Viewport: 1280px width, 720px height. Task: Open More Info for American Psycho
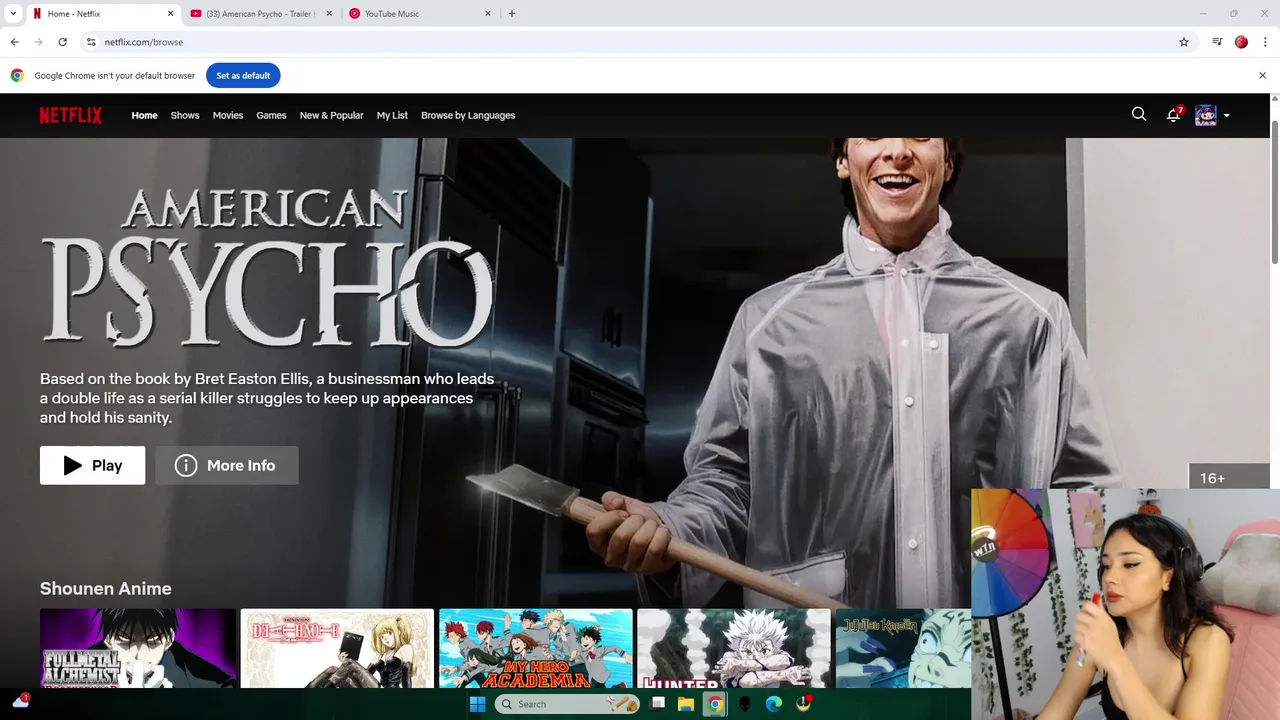[227, 465]
